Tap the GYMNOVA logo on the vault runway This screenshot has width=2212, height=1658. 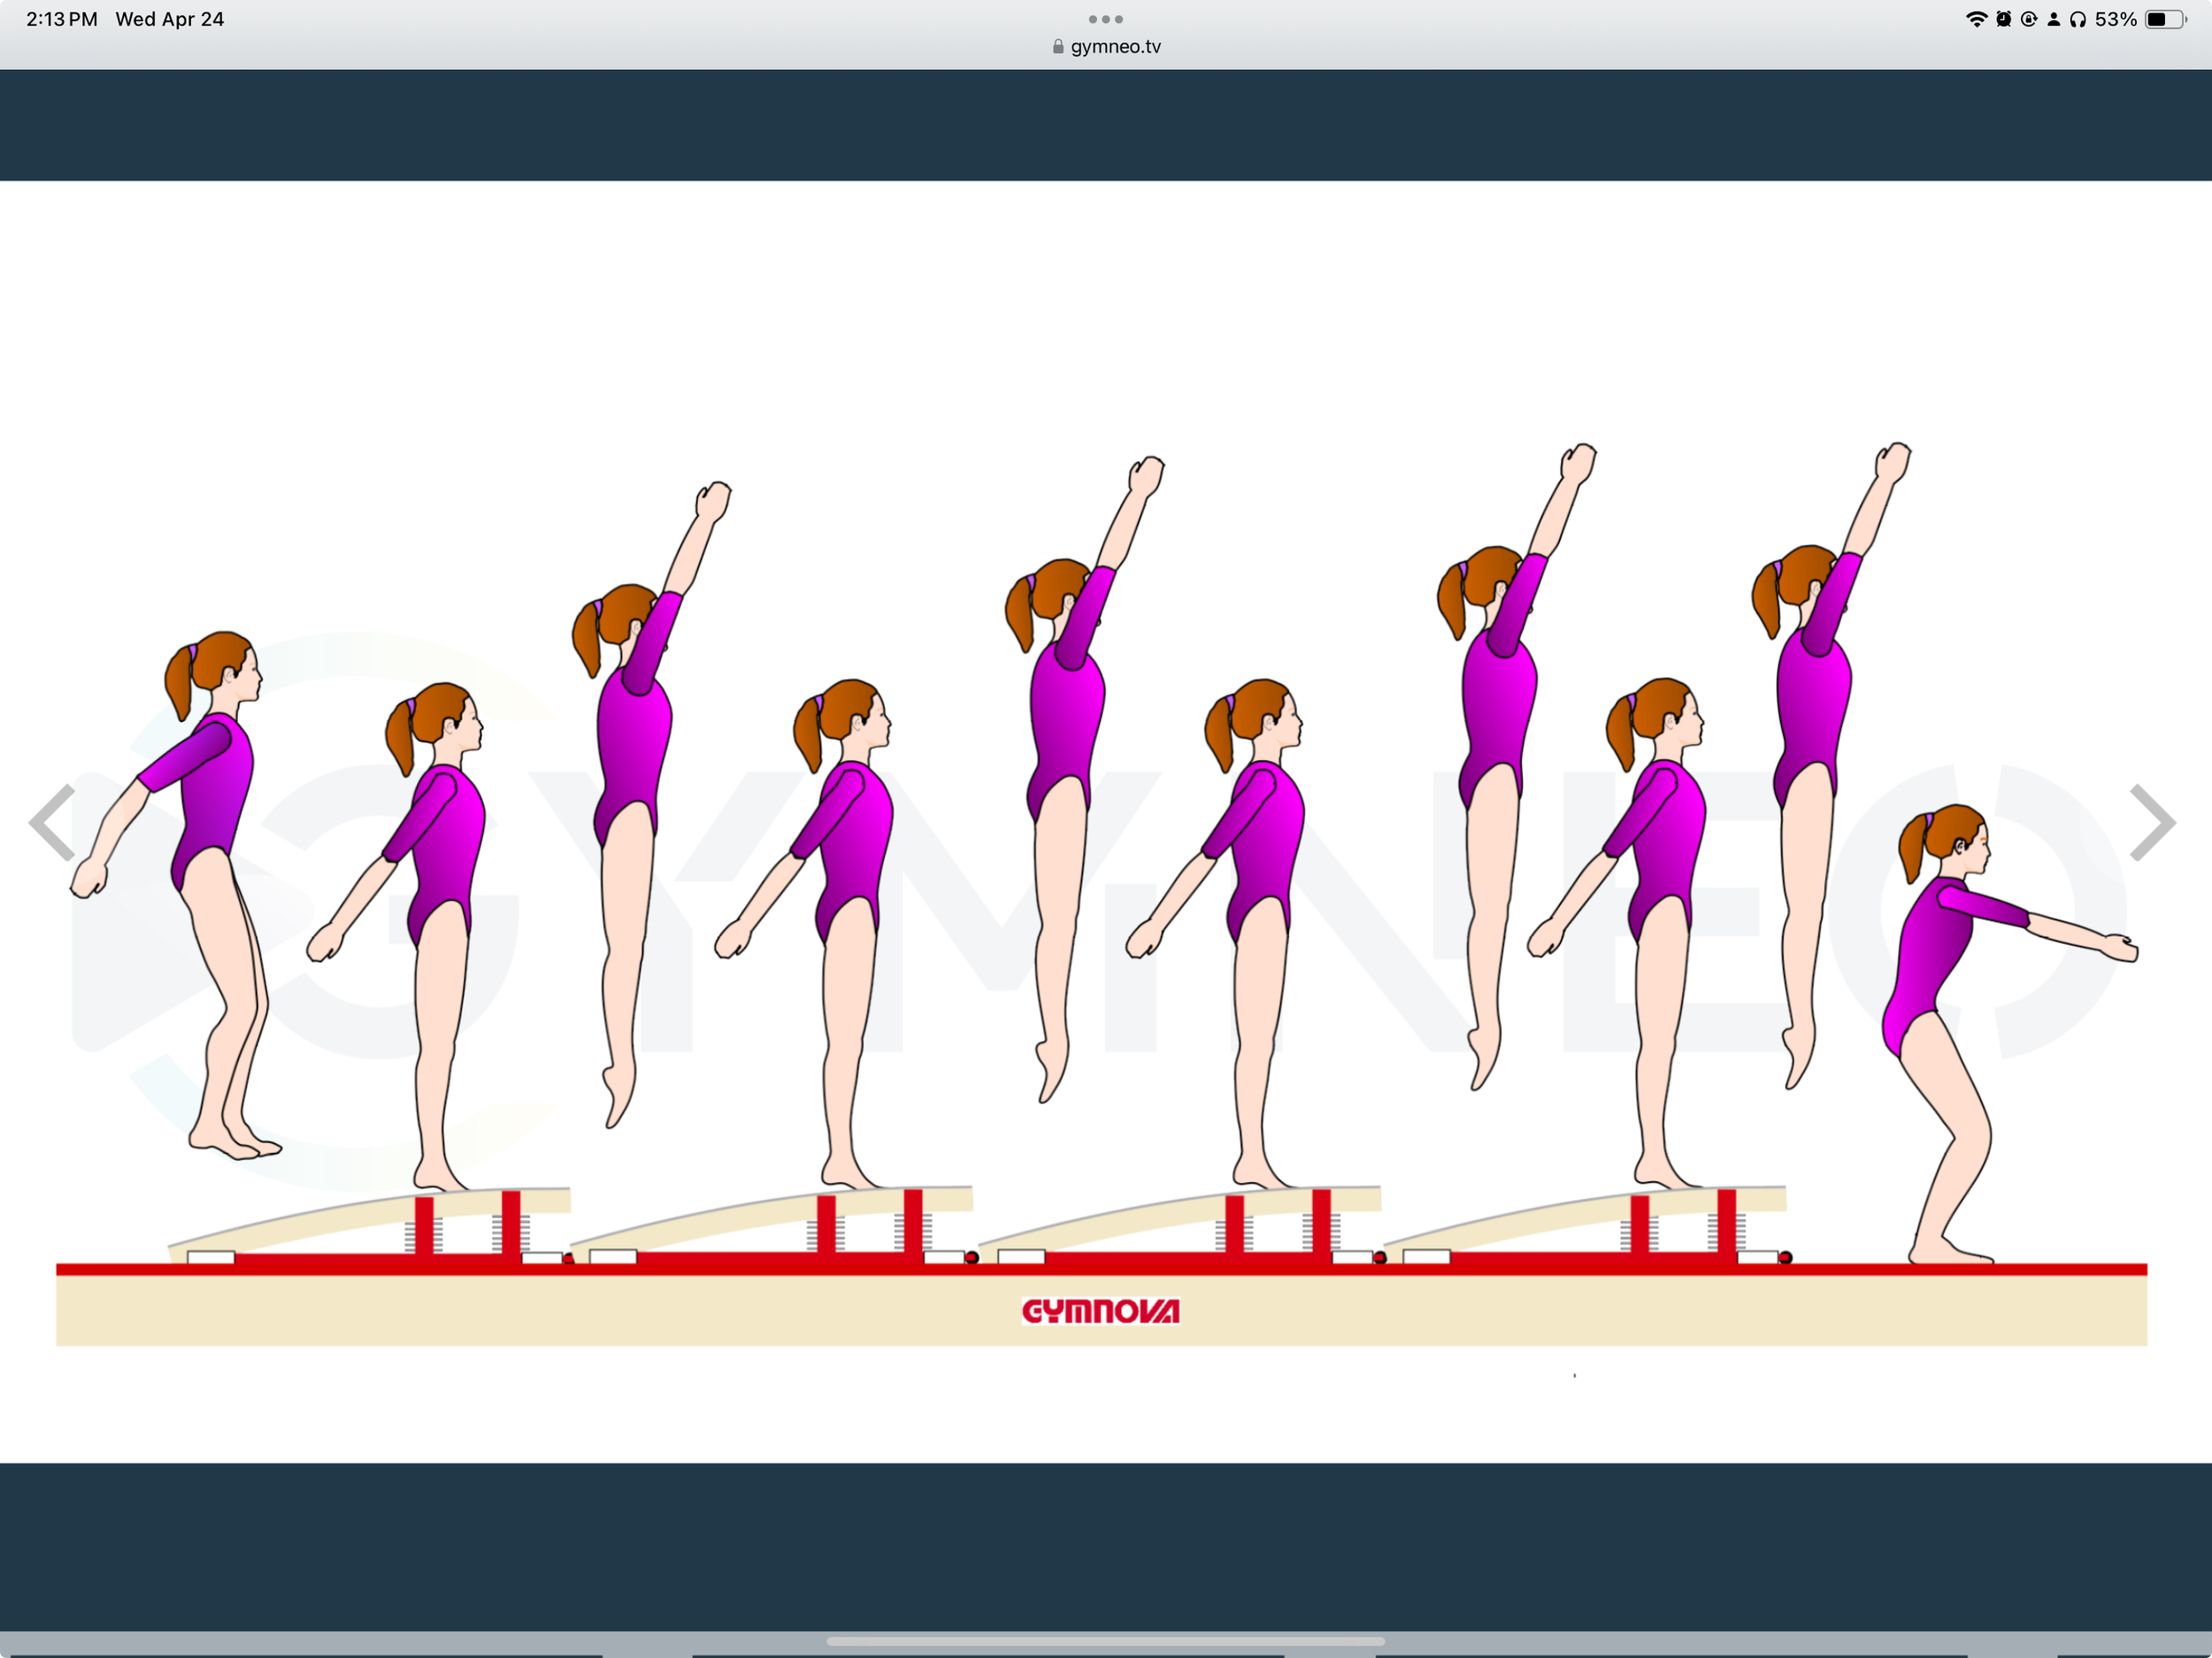(x=1103, y=1310)
